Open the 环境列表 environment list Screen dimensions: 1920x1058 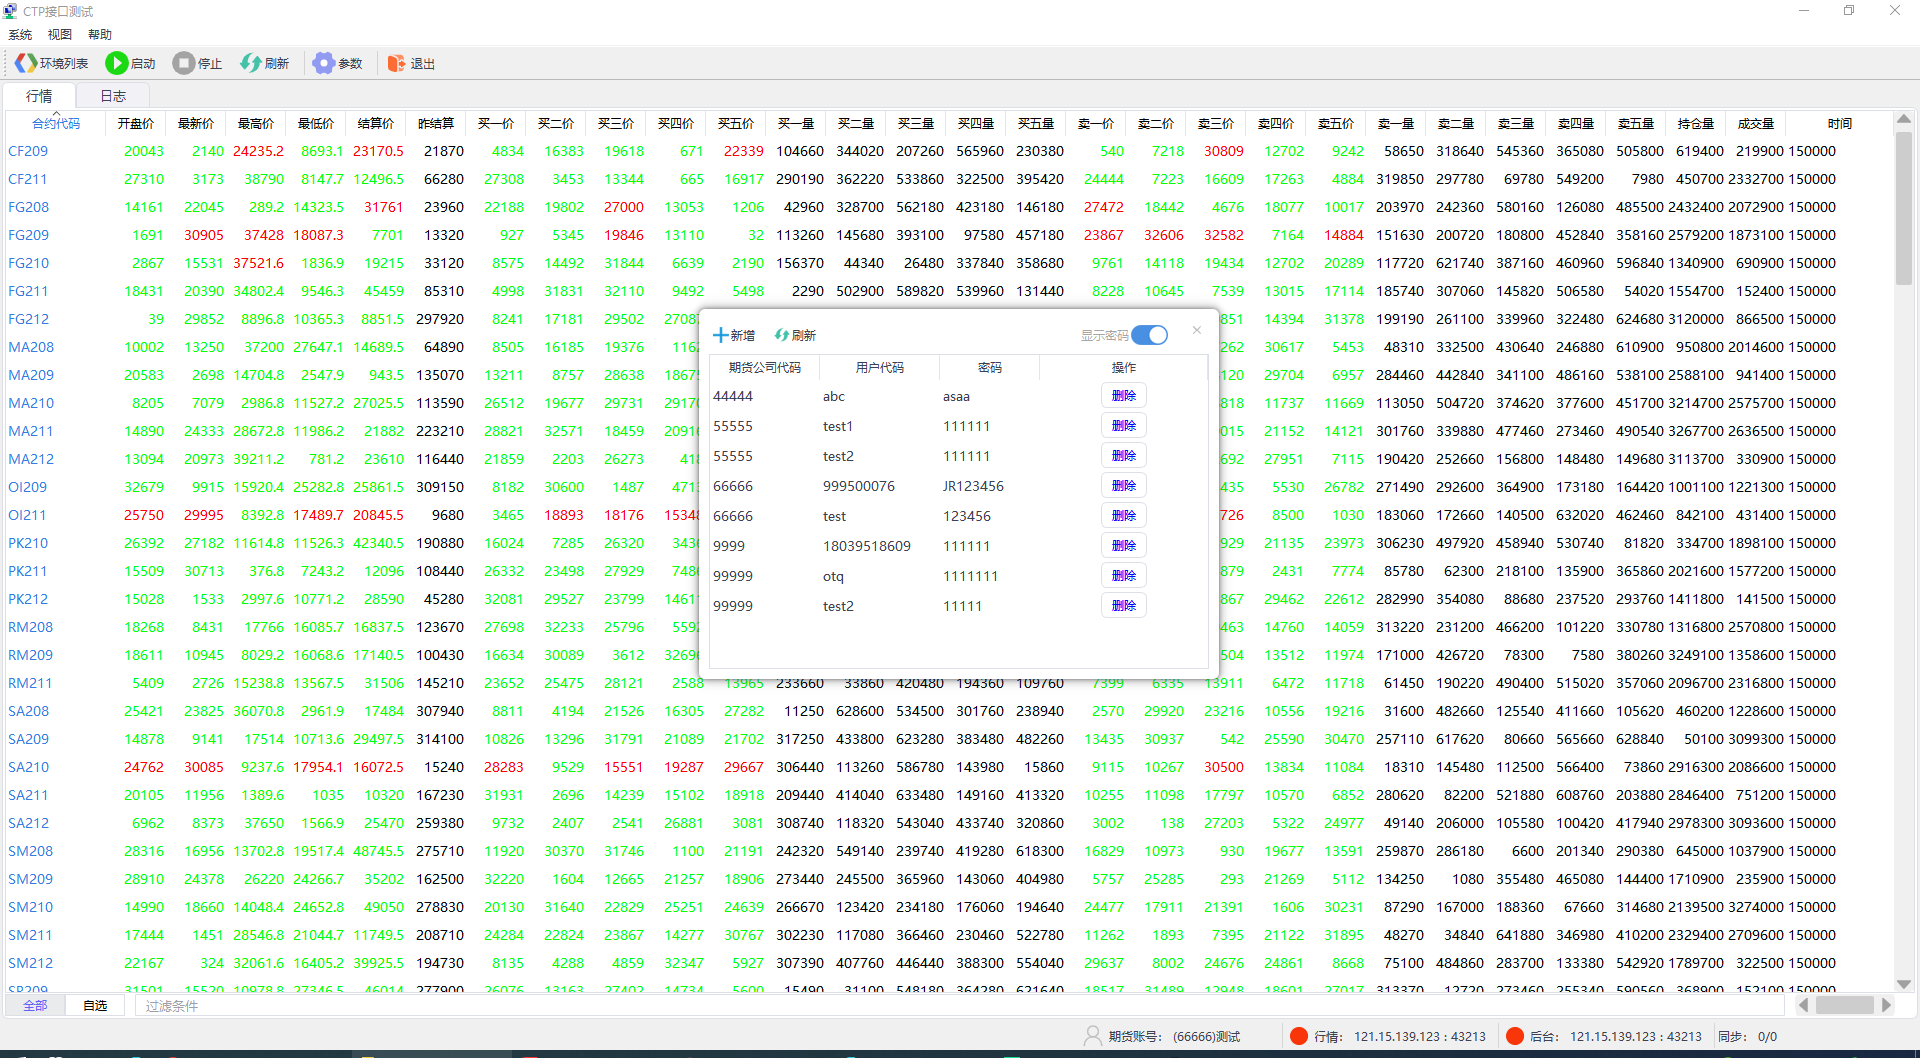tap(52, 63)
